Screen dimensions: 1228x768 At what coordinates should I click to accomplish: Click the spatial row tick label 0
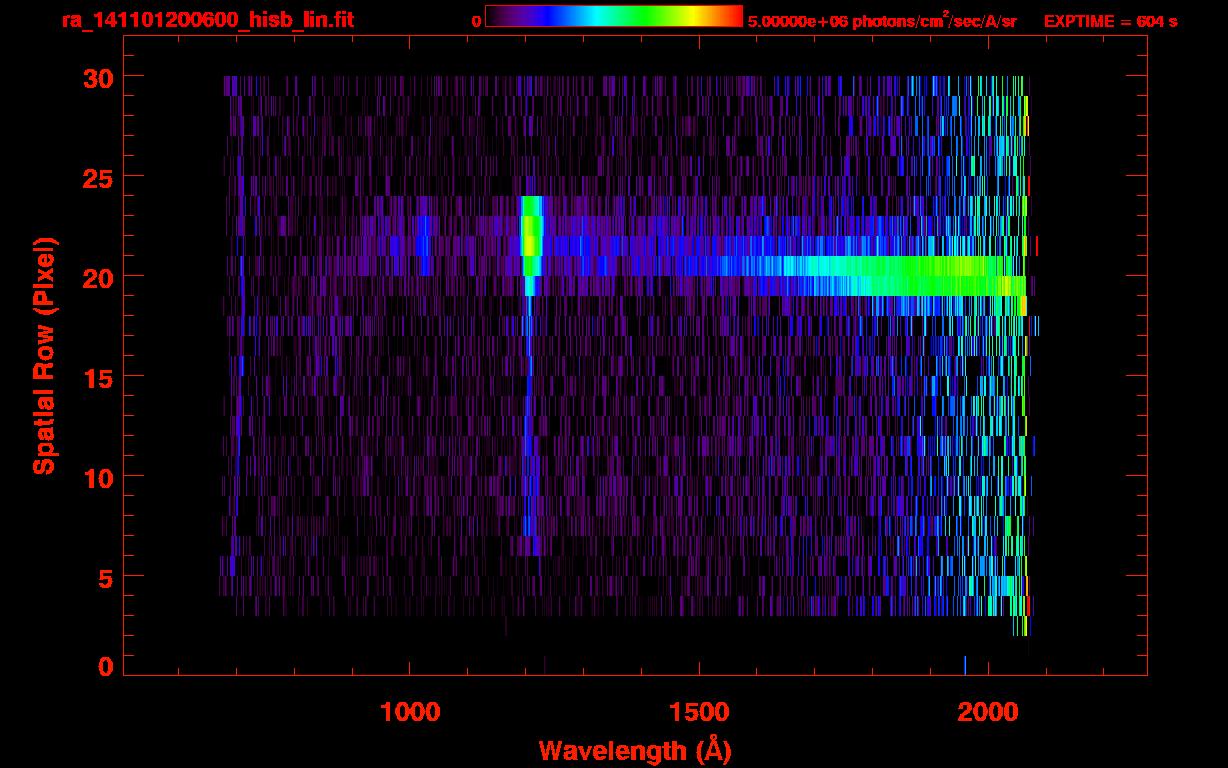(105, 666)
